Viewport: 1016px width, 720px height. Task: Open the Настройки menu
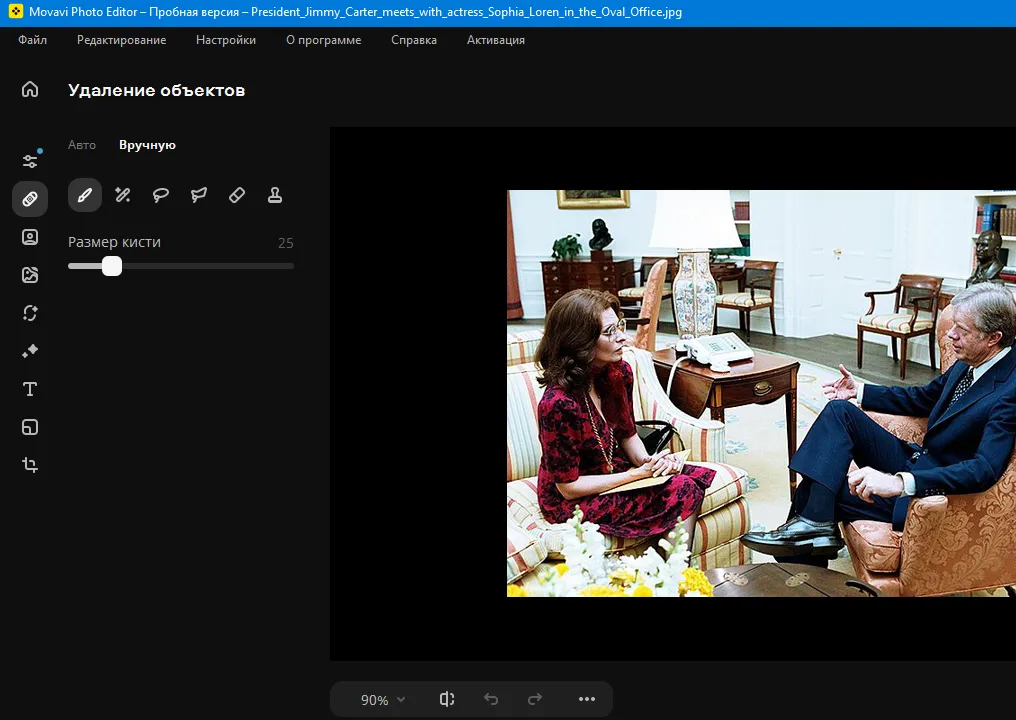click(226, 40)
